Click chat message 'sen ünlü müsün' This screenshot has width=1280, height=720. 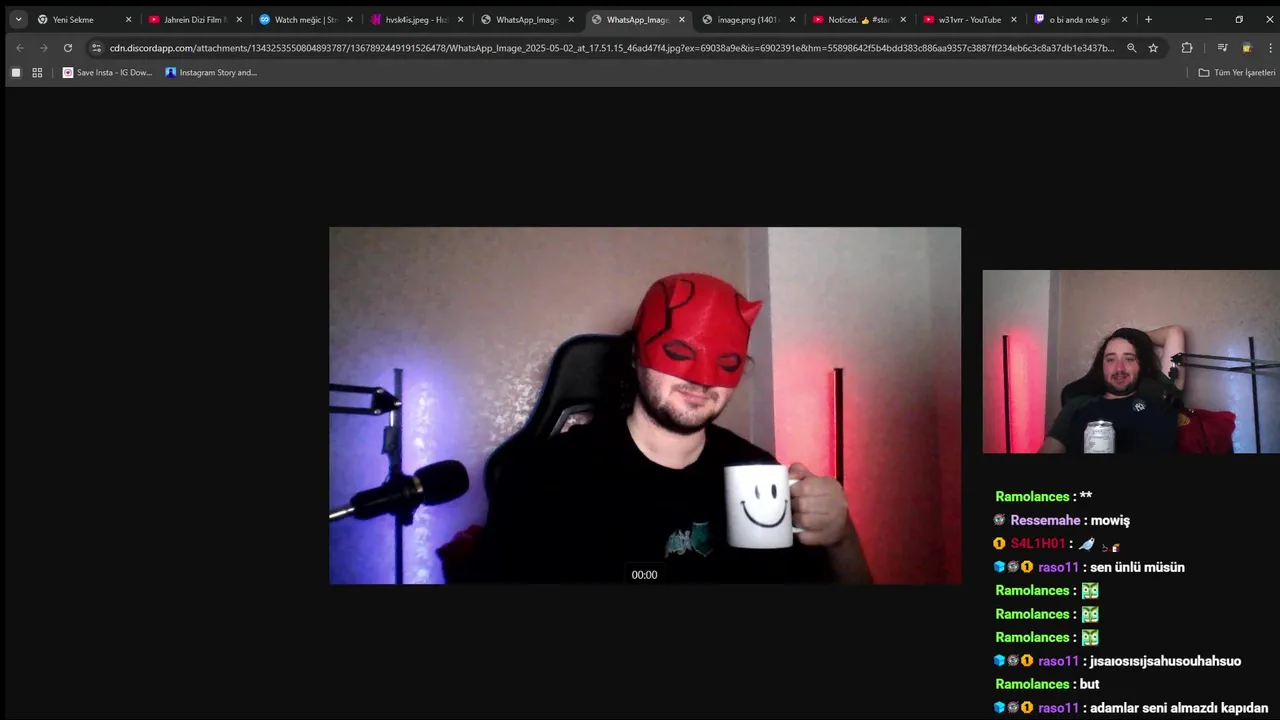(1137, 567)
